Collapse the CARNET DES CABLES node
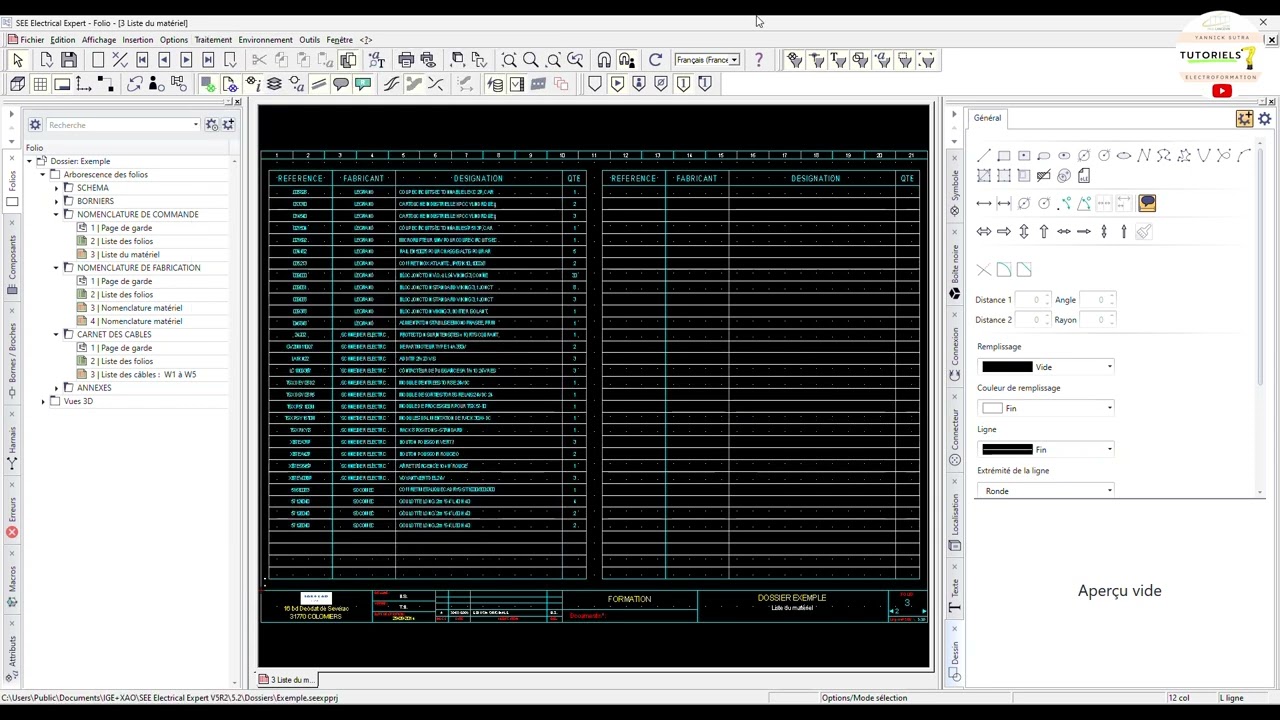 click(x=57, y=334)
